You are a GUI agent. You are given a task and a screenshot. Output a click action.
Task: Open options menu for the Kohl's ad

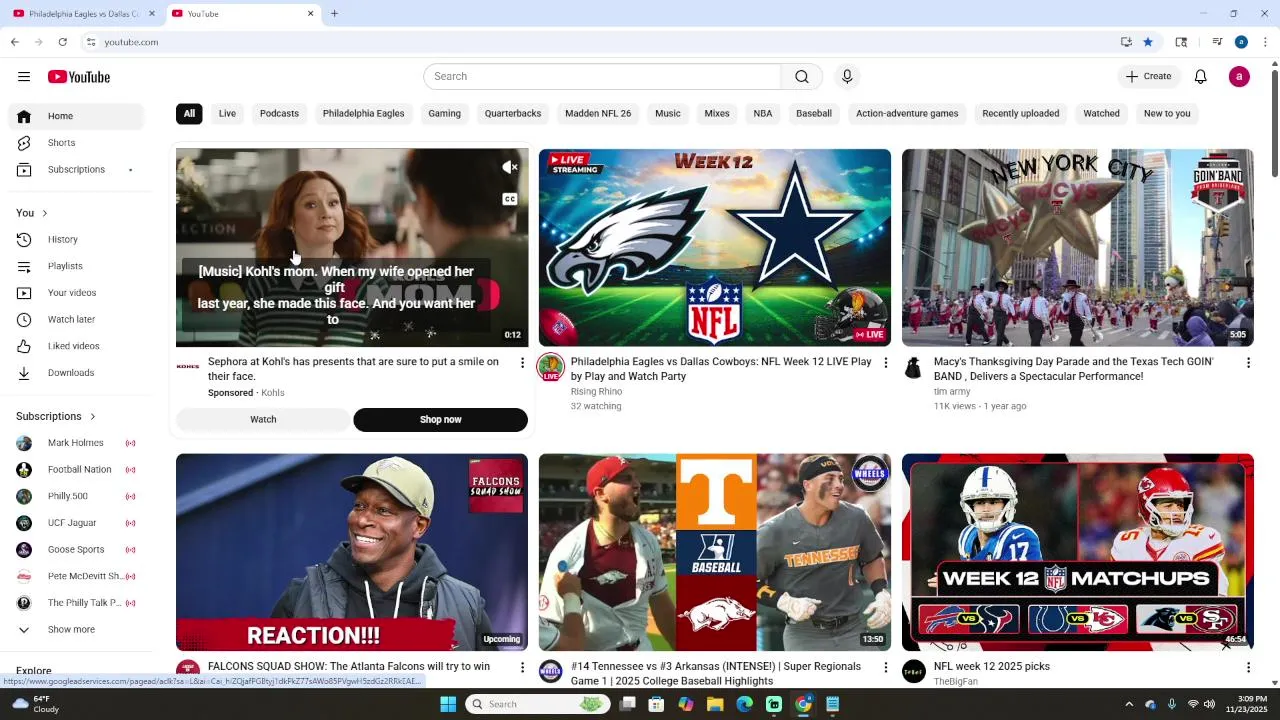point(522,363)
